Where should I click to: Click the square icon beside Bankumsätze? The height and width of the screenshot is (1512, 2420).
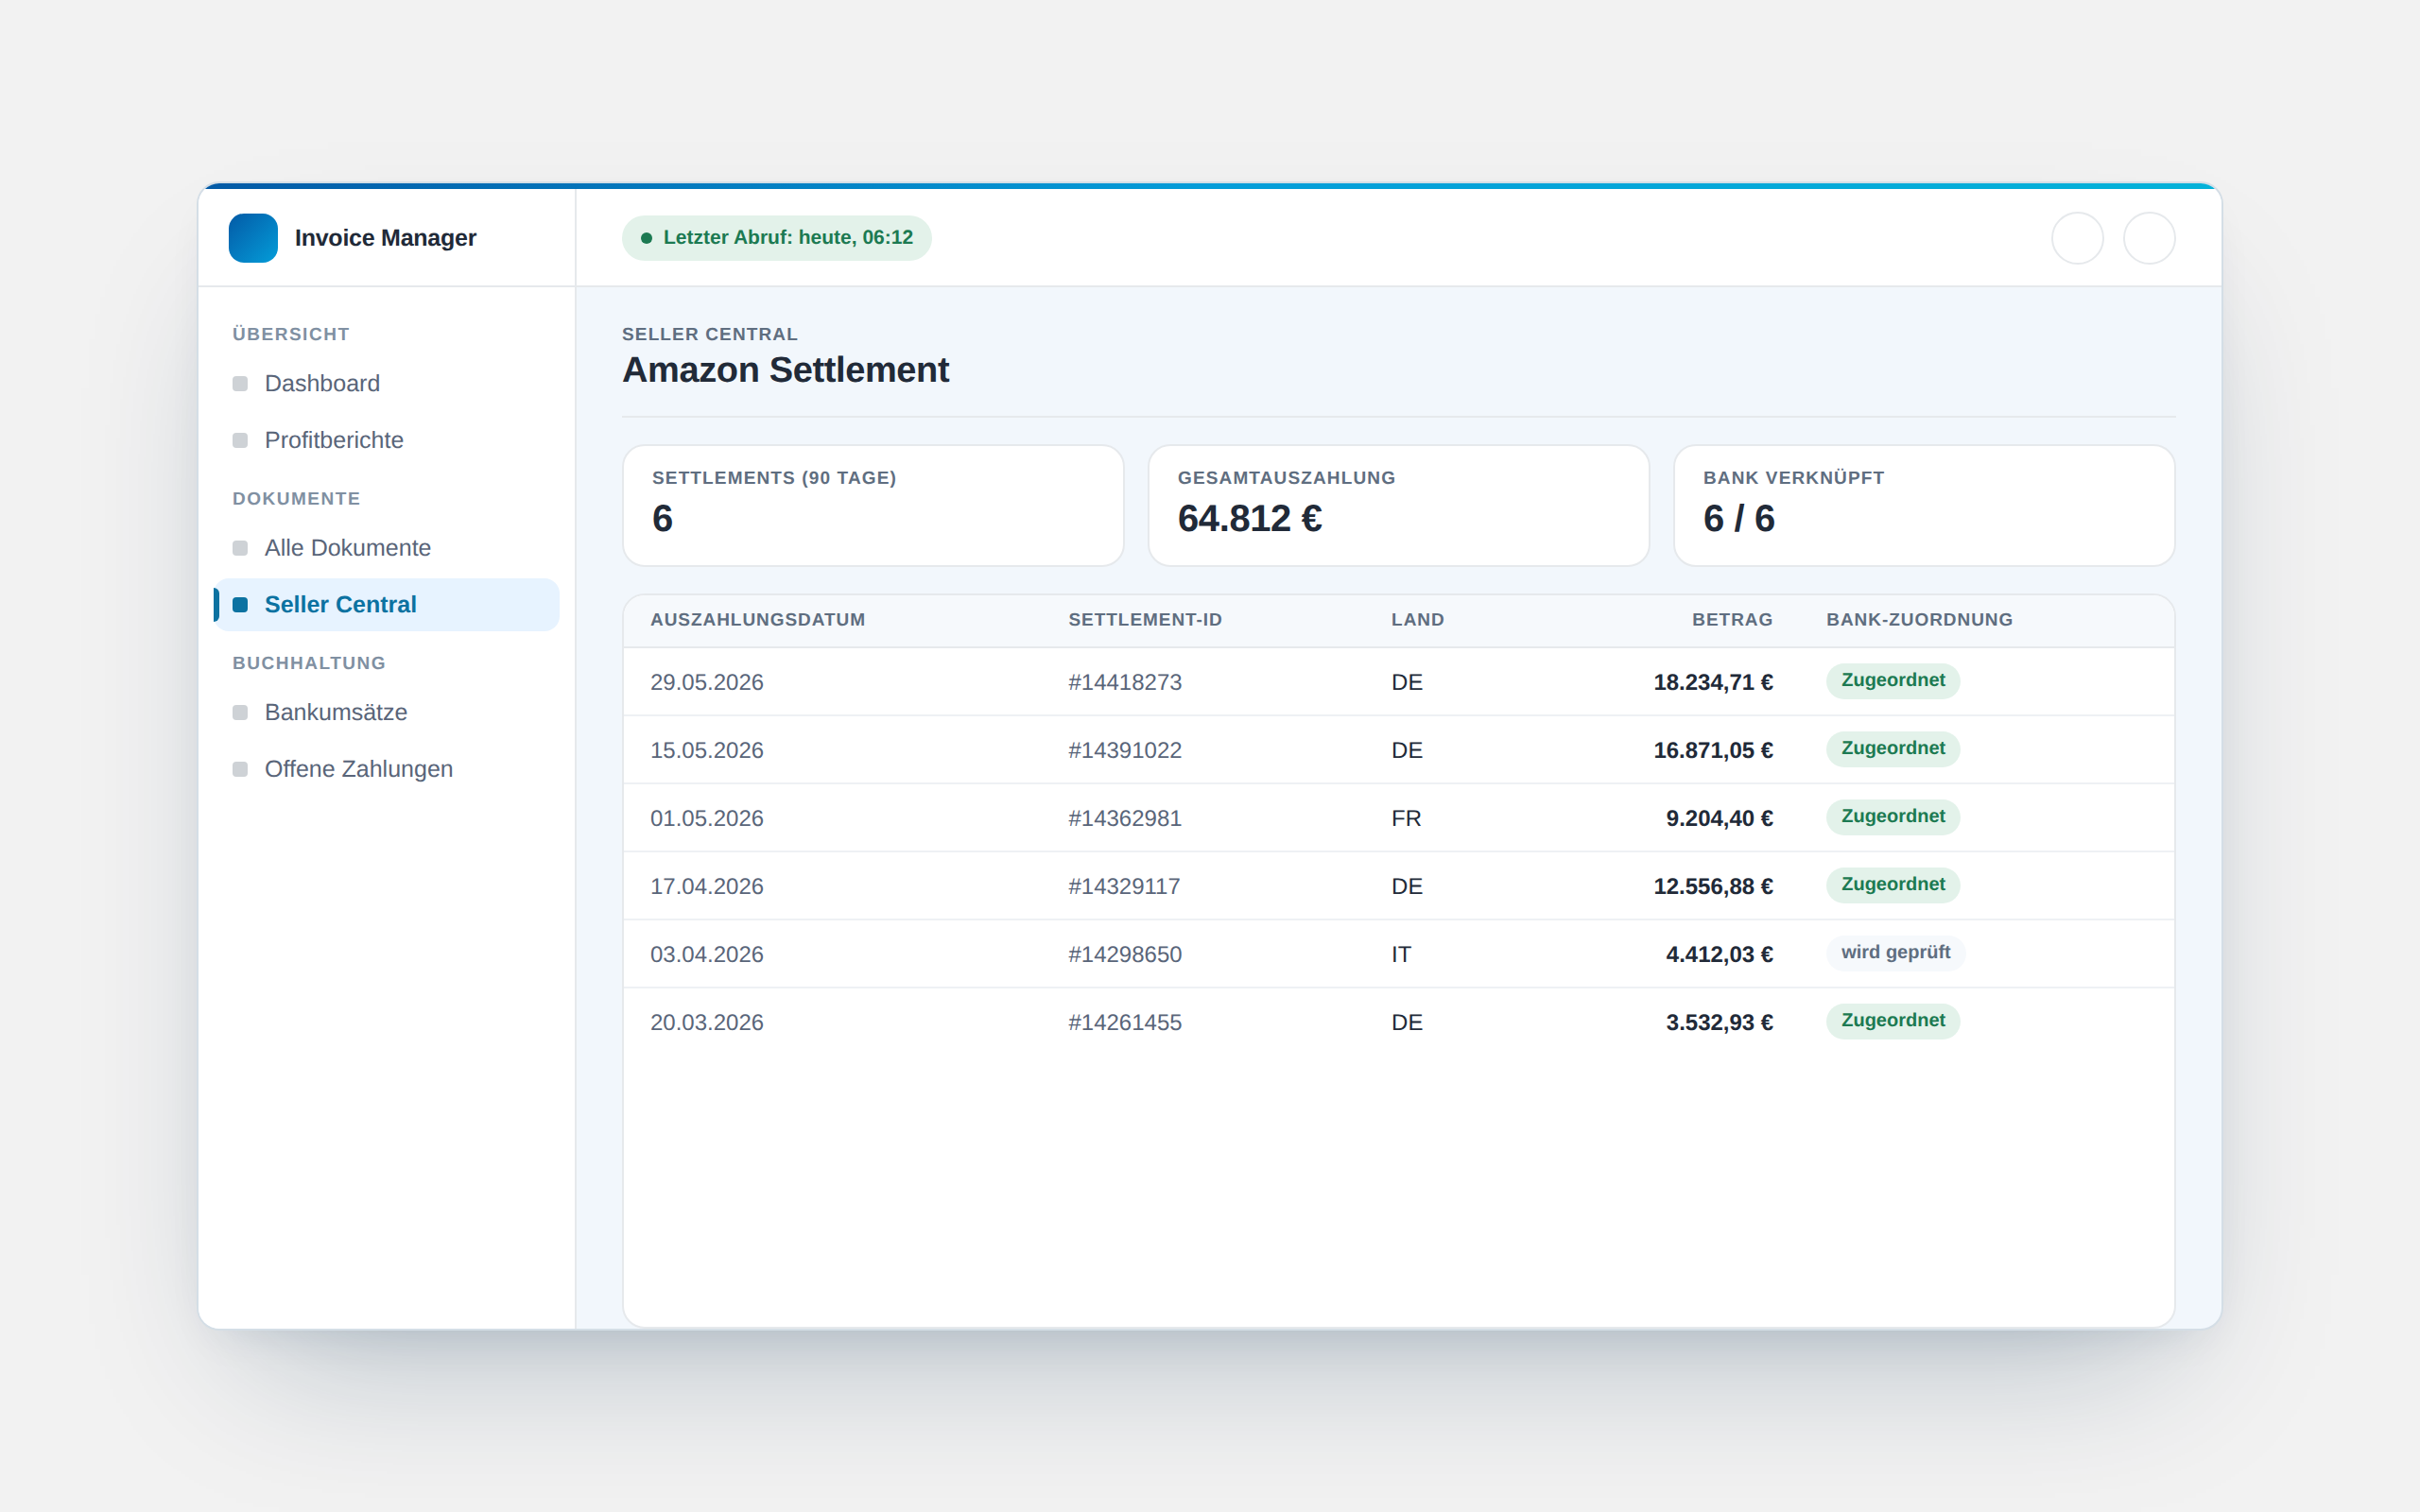pos(240,713)
